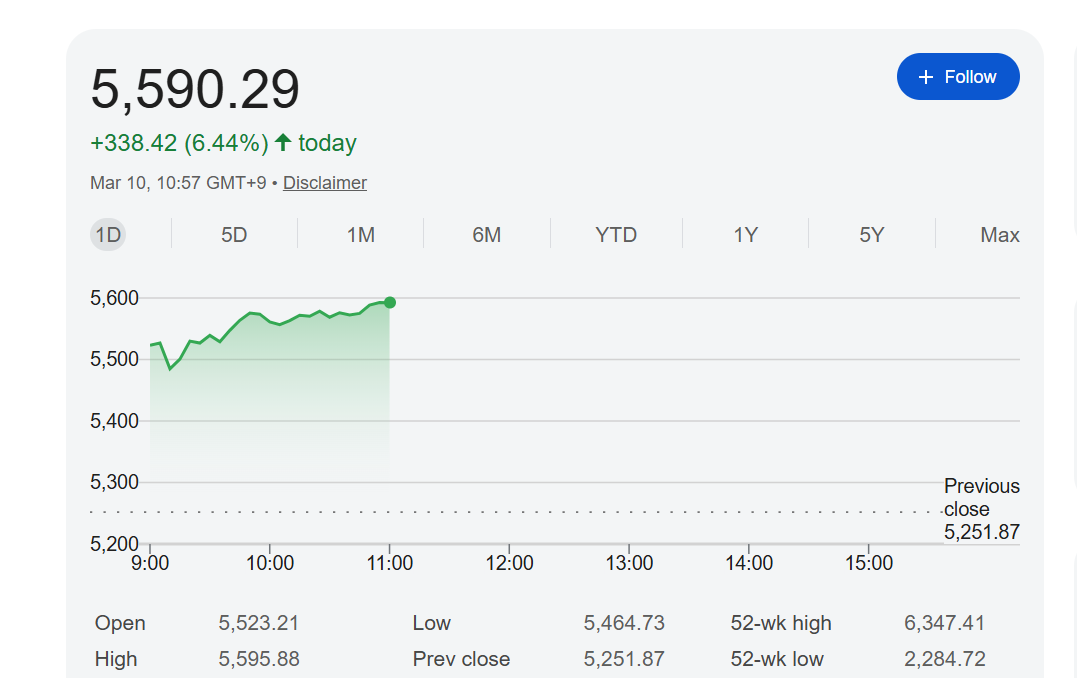Open the Disclaimer link
1077x678 pixels.
(x=324, y=183)
